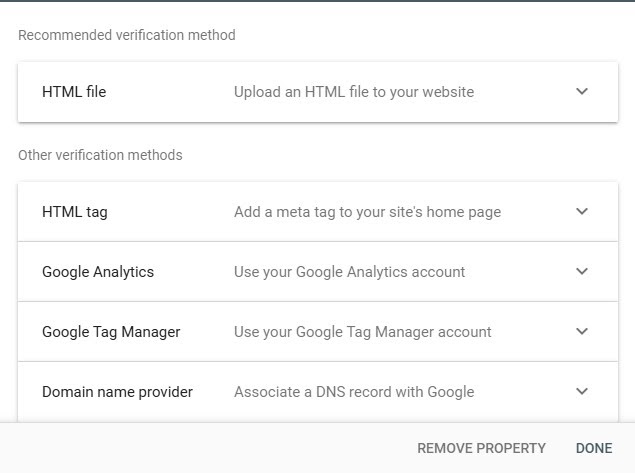Pick the Google Analytics method title
This screenshot has height=473, width=635.
click(98, 272)
